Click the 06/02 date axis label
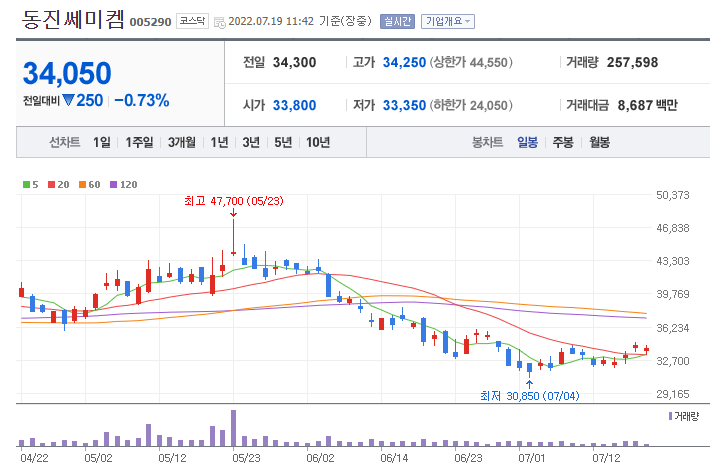Viewport: 710px width, 469px height. 320,458
